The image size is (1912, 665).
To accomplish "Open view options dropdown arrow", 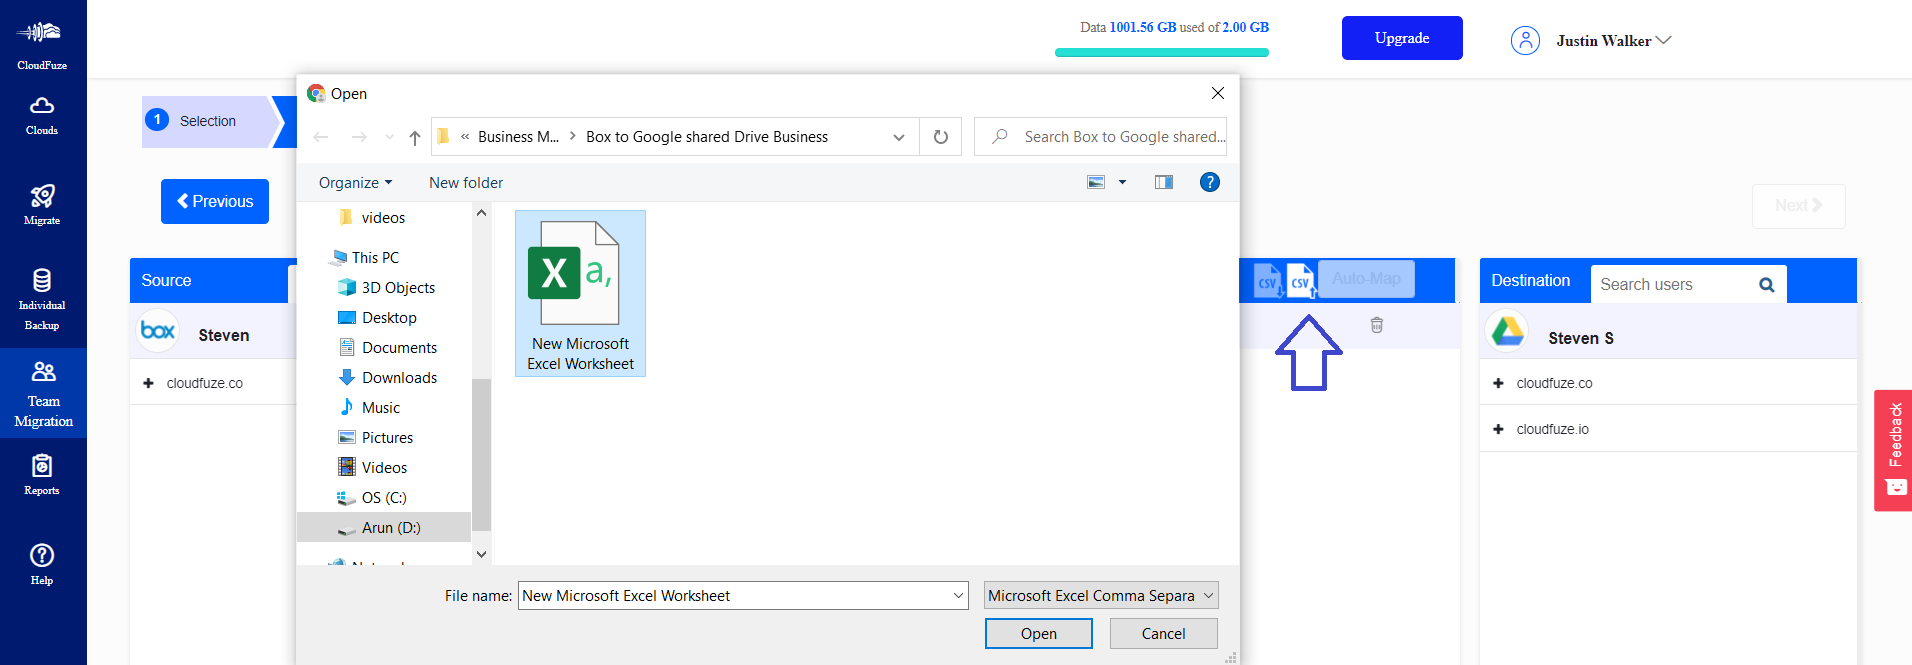I will tap(1122, 182).
